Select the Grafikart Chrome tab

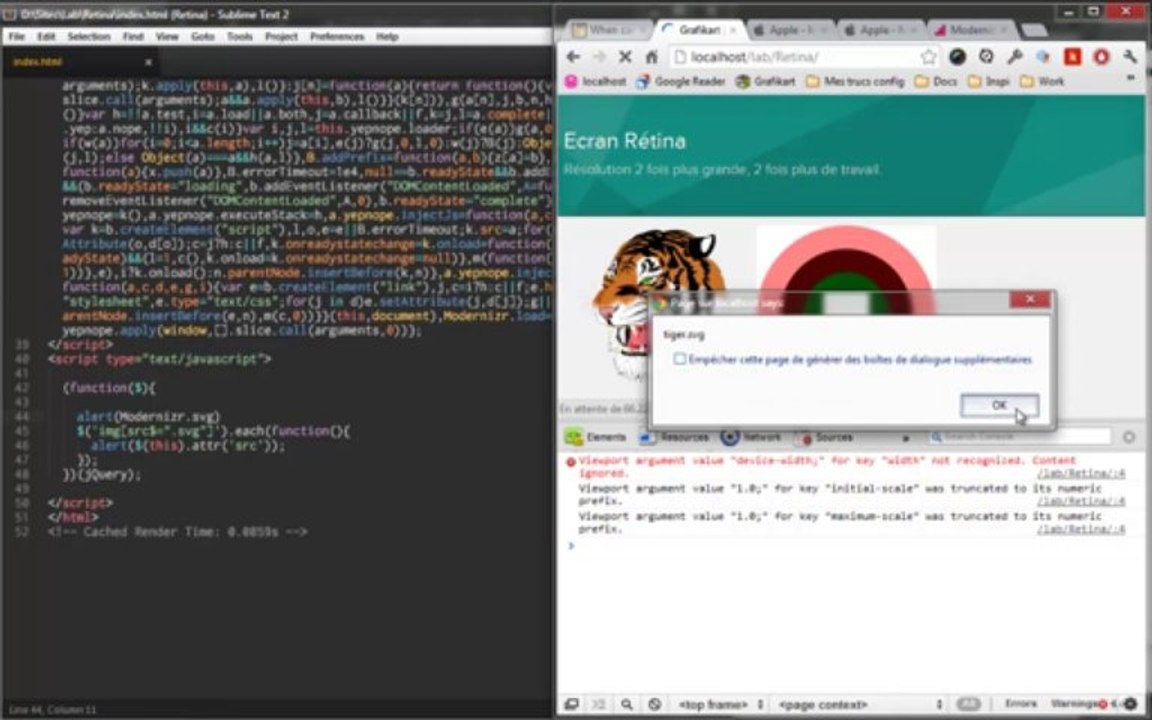point(699,30)
